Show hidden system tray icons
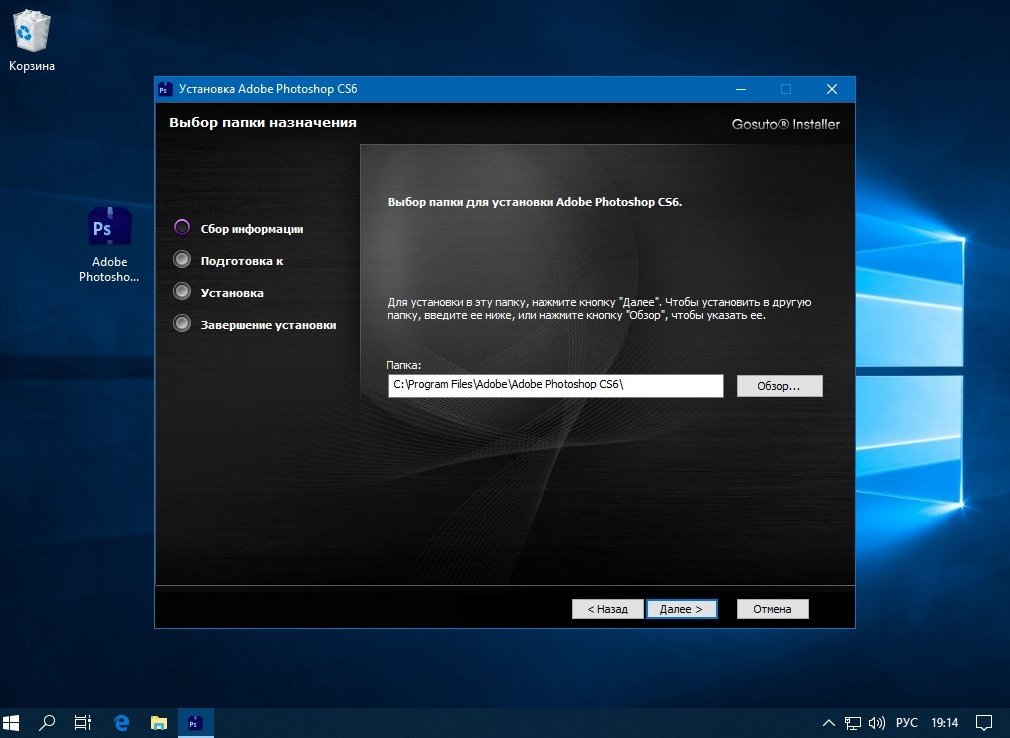 tap(829, 723)
